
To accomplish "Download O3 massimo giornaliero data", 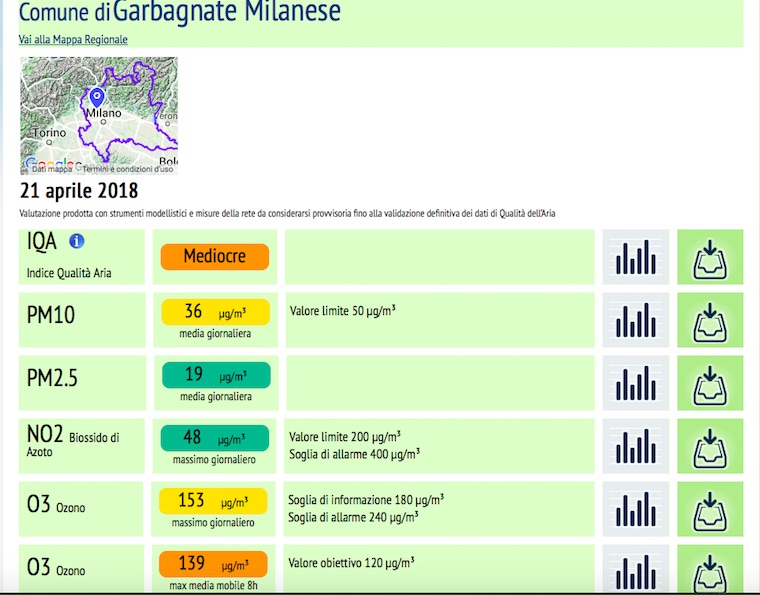I will (709, 509).
